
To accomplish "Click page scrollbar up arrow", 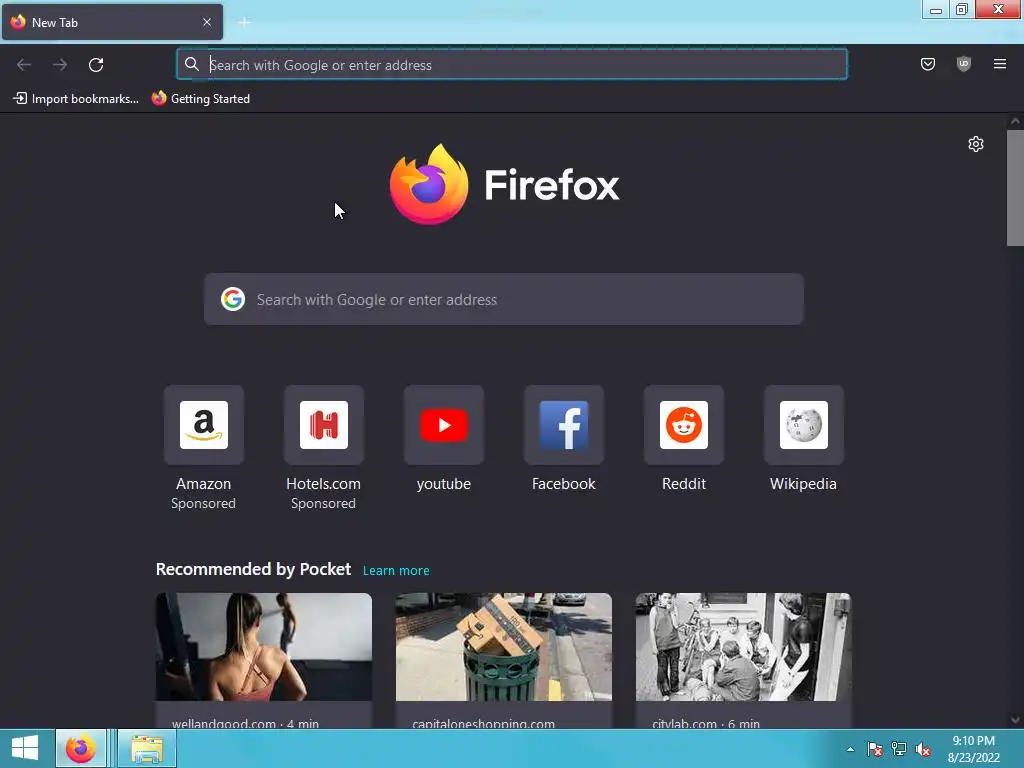I will point(1015,121).
